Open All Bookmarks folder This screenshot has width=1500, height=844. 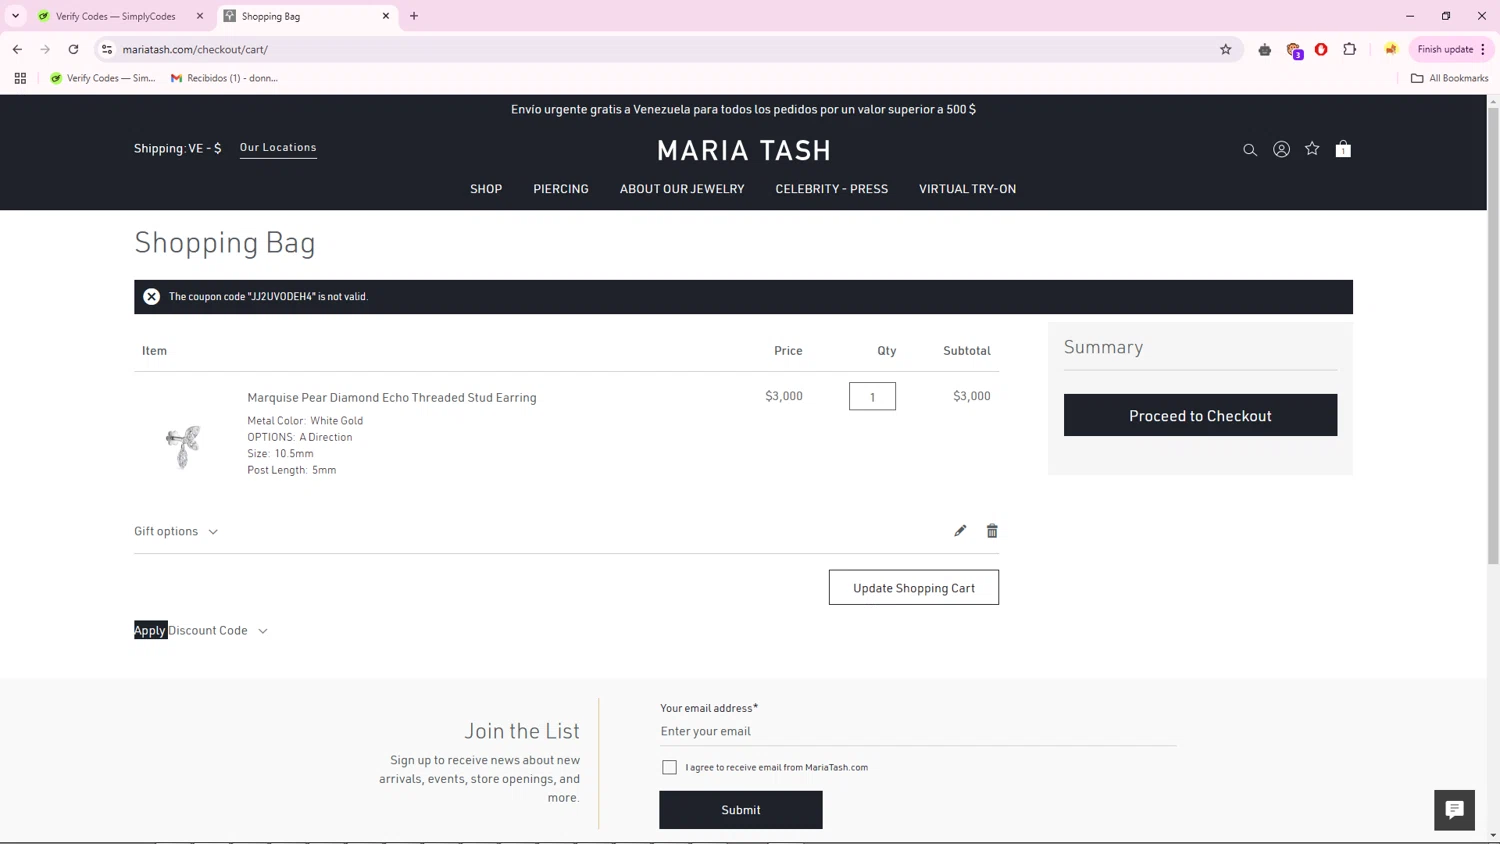[x=1449, y=78]
